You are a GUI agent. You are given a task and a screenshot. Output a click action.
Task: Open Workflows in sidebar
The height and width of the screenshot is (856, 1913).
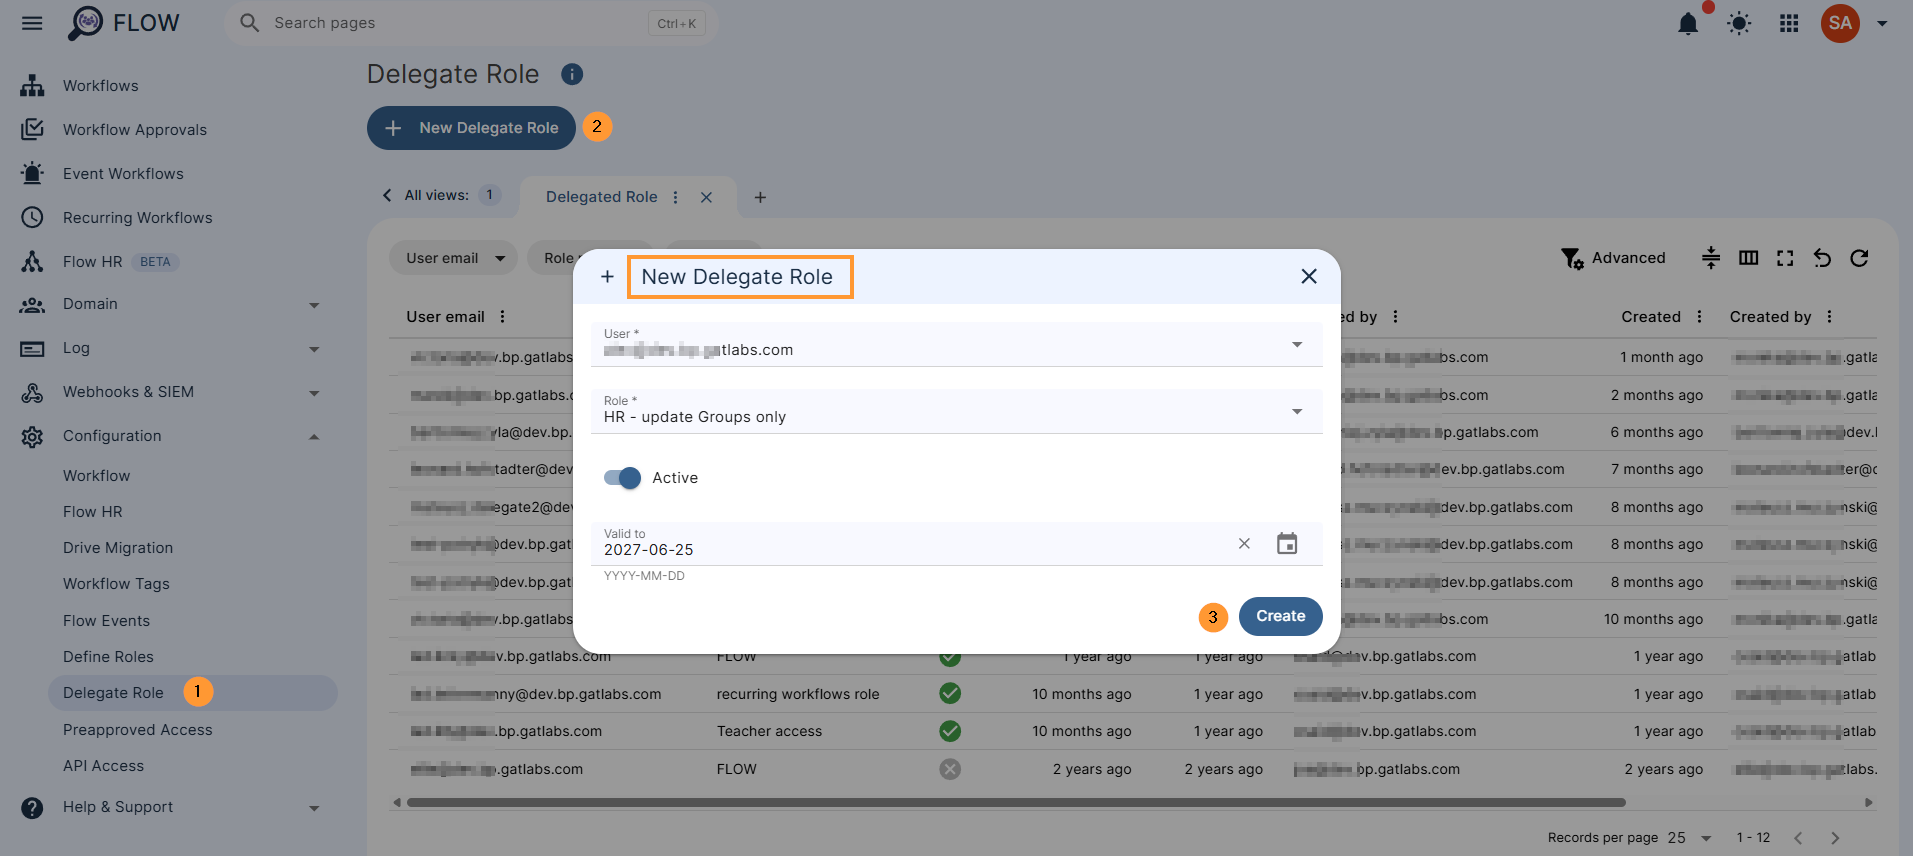click(x=100, y=86)
